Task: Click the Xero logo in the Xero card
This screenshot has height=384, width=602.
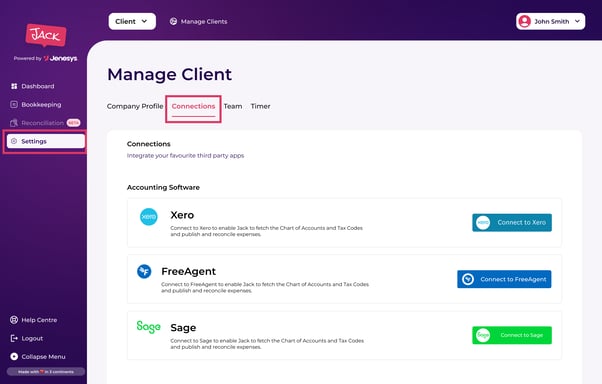Action: (x=149, y=217)
